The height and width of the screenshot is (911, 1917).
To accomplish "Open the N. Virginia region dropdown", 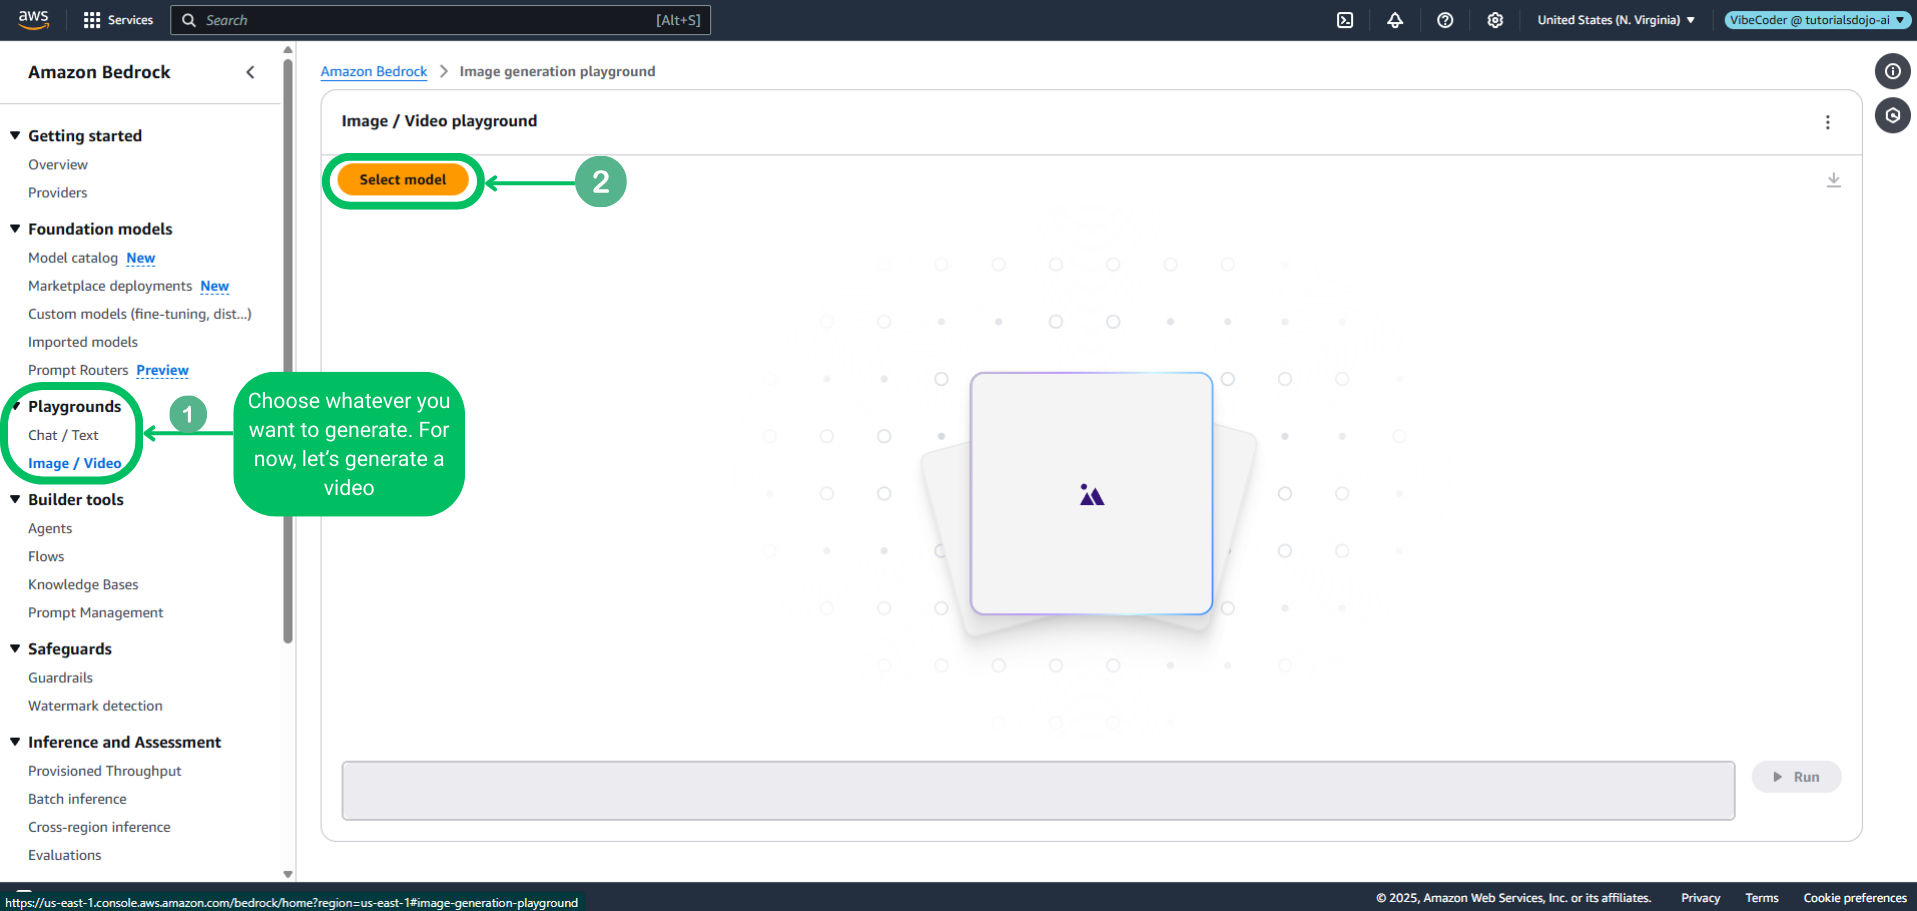I will click(x=1615, y=20).
